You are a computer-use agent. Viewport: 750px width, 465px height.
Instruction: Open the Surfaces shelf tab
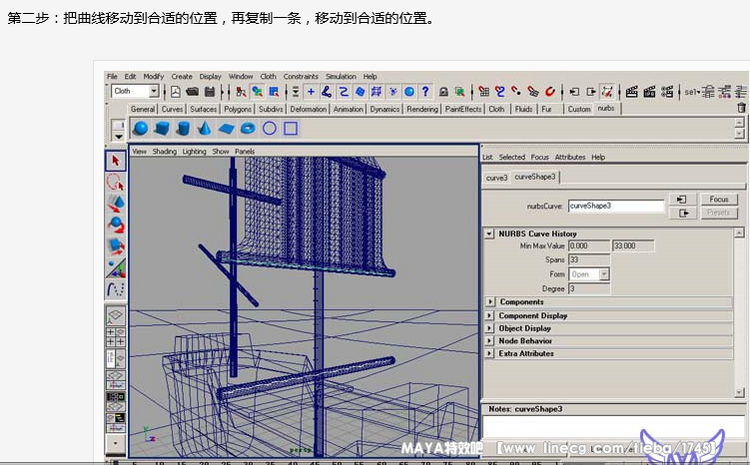pyautogui.click(x=203, y=109)
